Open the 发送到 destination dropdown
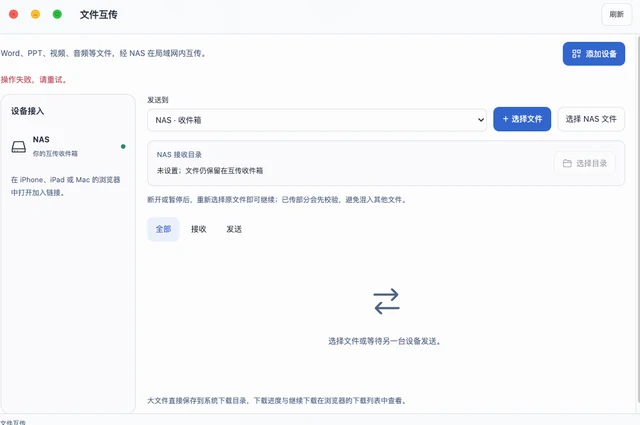This screenshot has height=425, width=640. [x=317, y=120]
